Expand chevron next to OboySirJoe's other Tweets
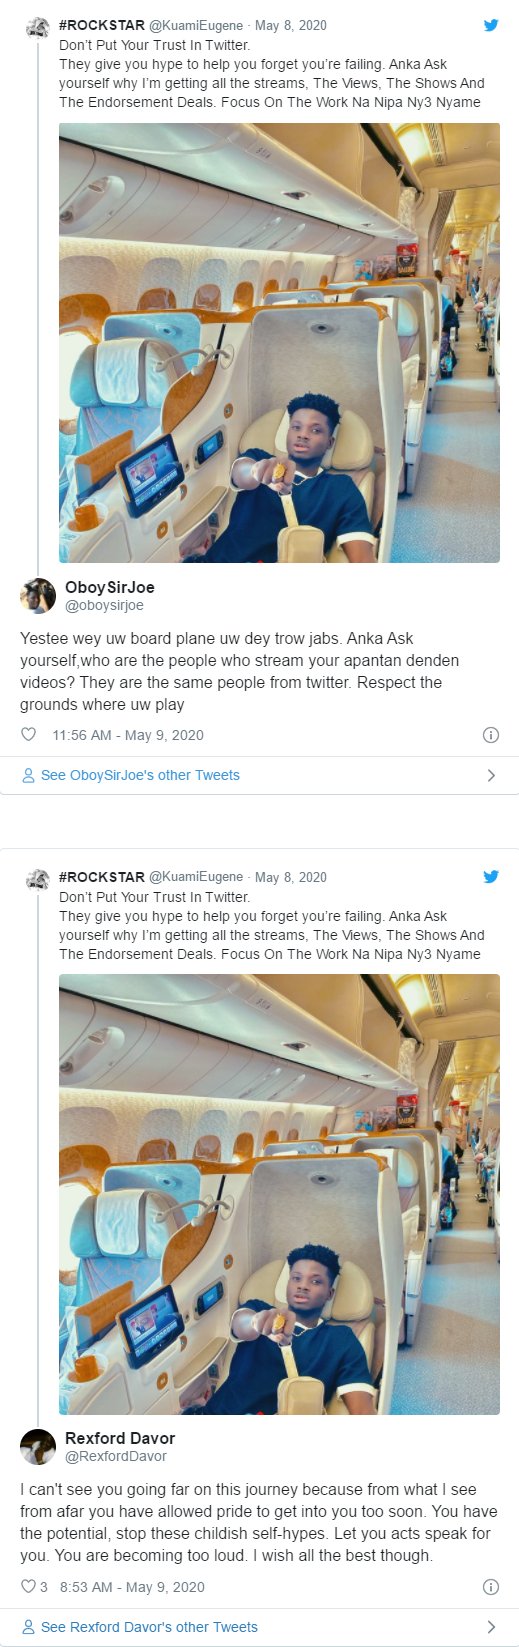 click(491, 775)
